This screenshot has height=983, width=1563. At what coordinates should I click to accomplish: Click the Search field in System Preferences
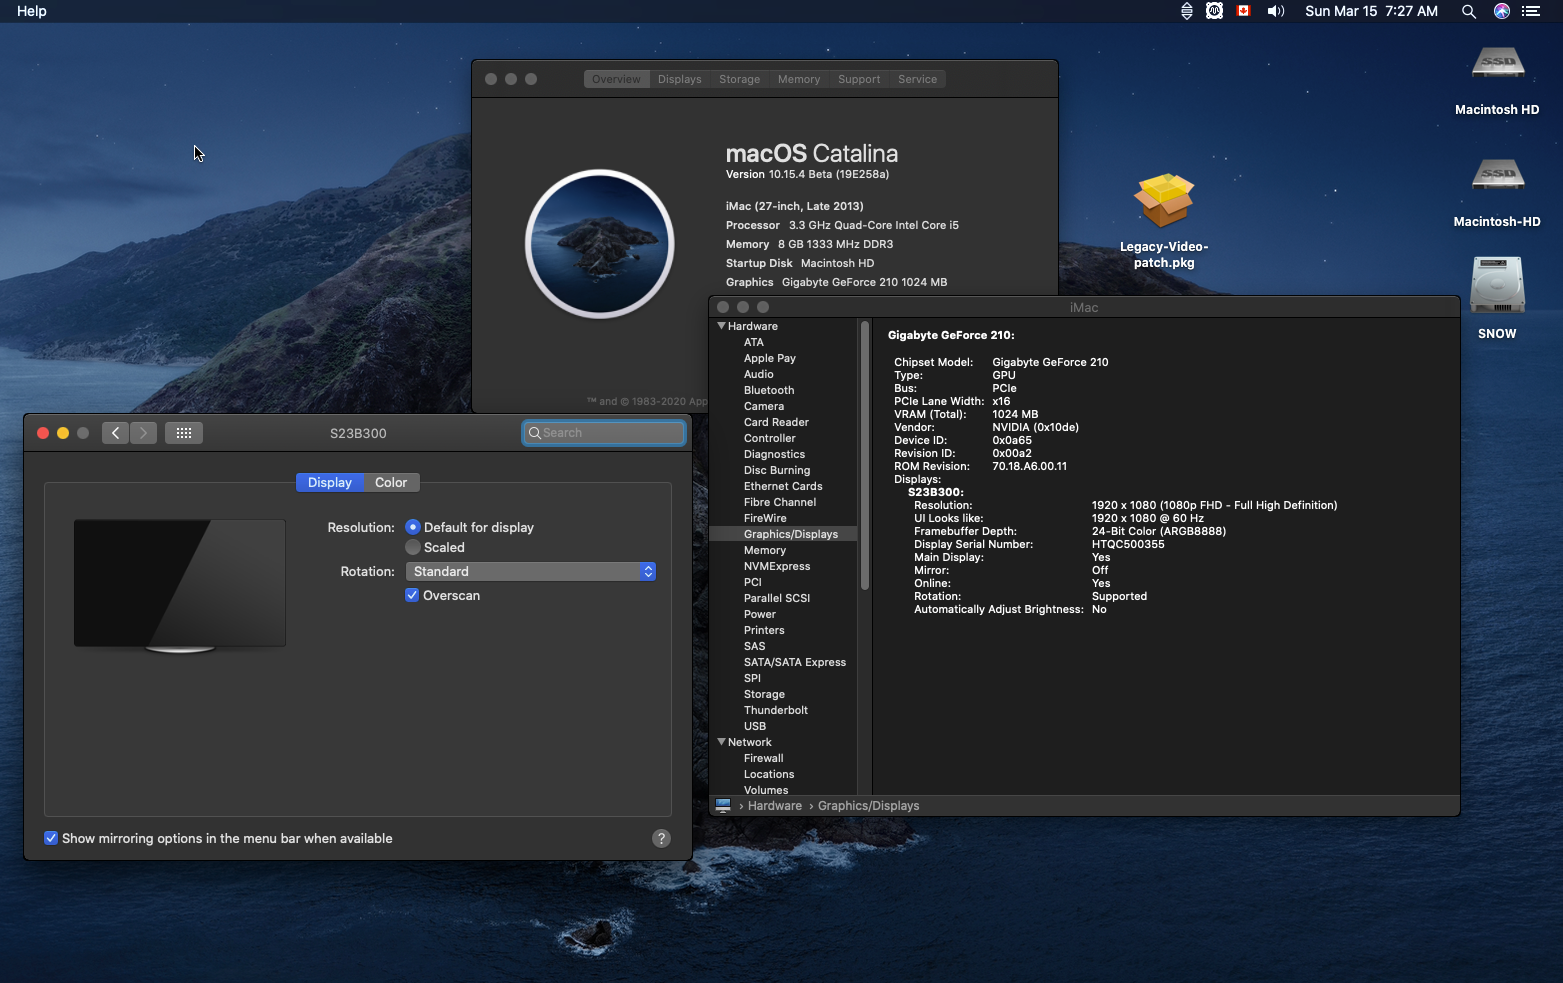pyautogui.click(x=604, y=433)
